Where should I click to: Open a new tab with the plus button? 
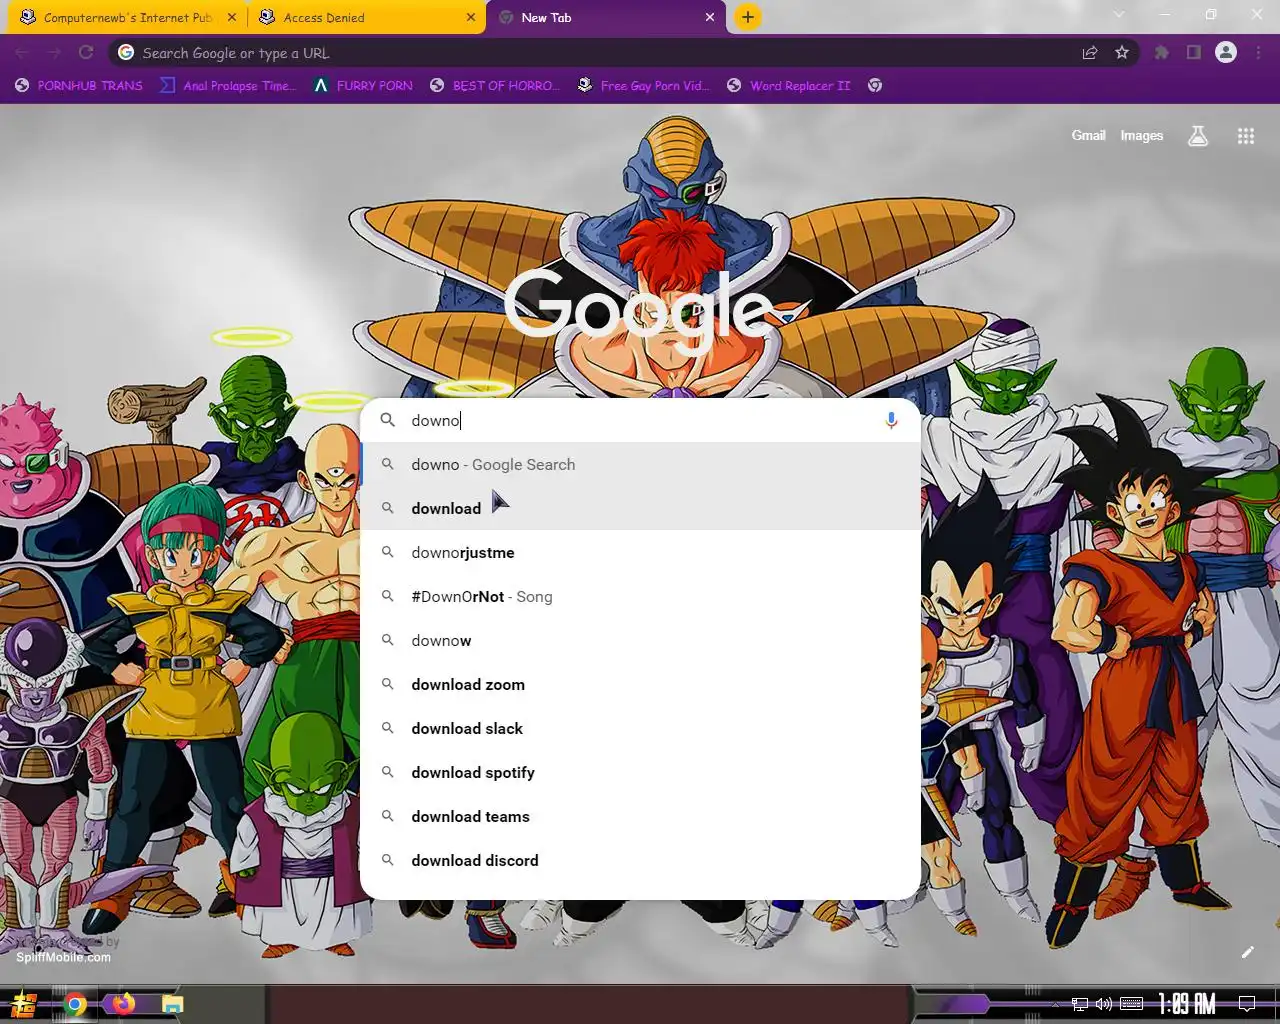[x=747, y=17]
